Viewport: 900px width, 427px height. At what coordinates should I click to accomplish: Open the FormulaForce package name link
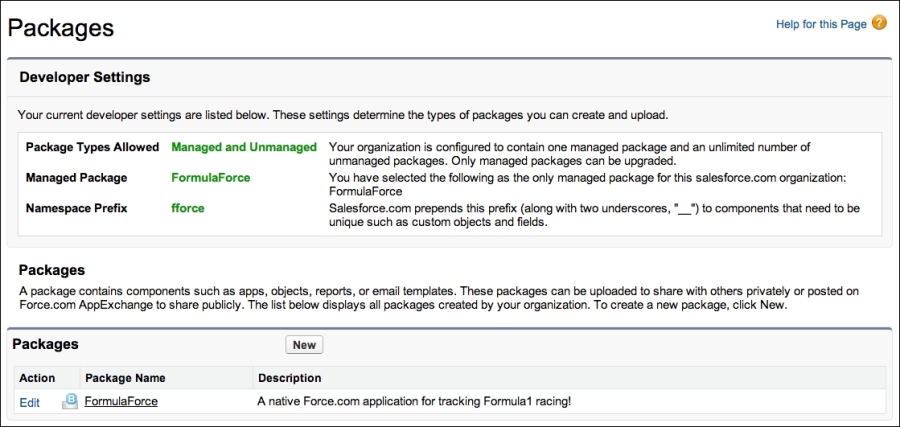(121, 402)
